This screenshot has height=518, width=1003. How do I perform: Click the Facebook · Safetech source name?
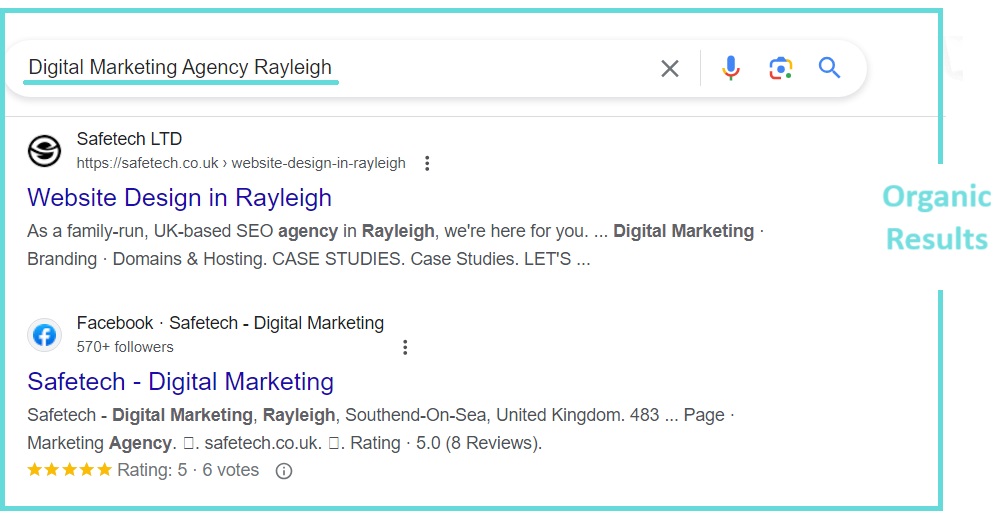[x=230, y=323]
